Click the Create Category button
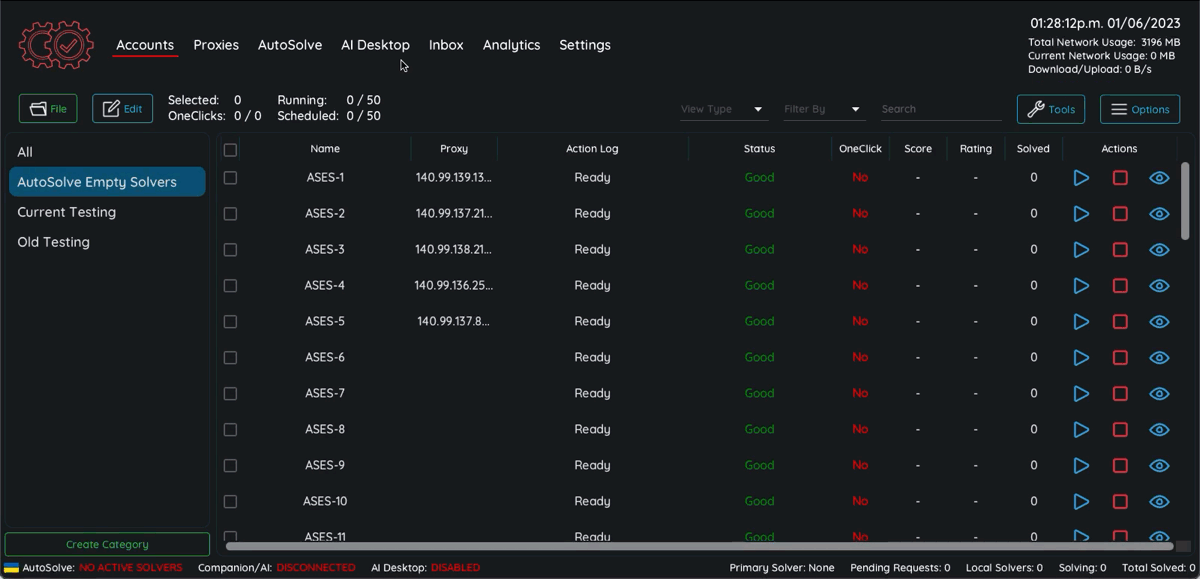This screenshot has width=1200, height=579. coord(107,545)
